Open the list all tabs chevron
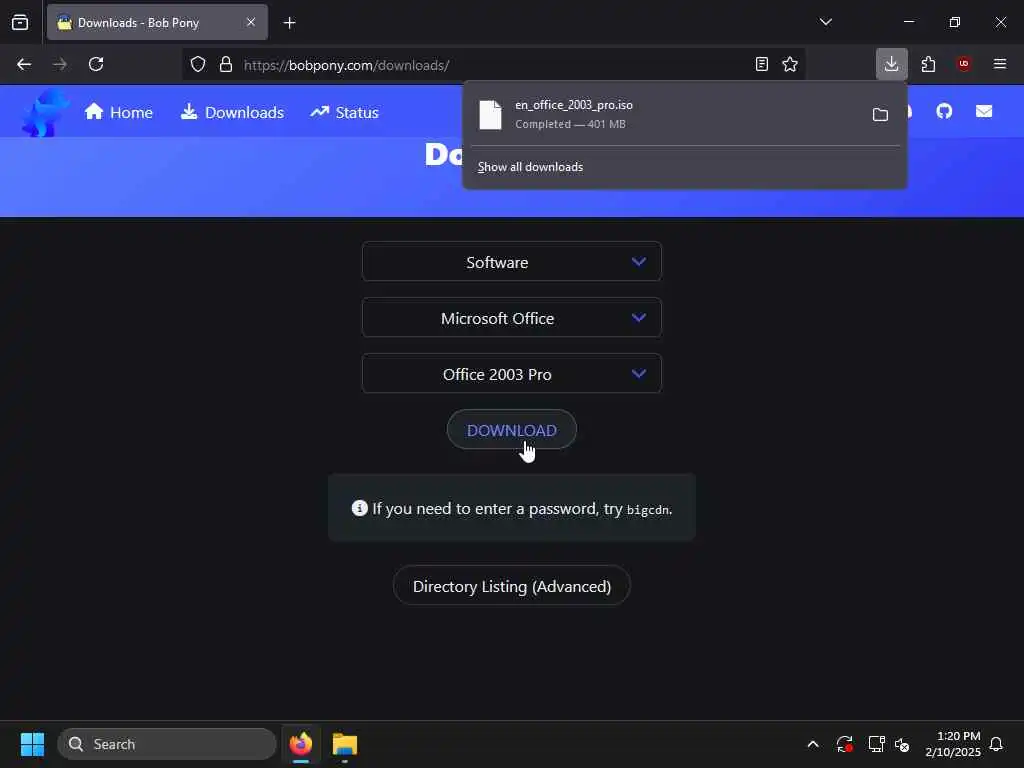Screen dimensions: 1024x768 (x=825, y=22)
